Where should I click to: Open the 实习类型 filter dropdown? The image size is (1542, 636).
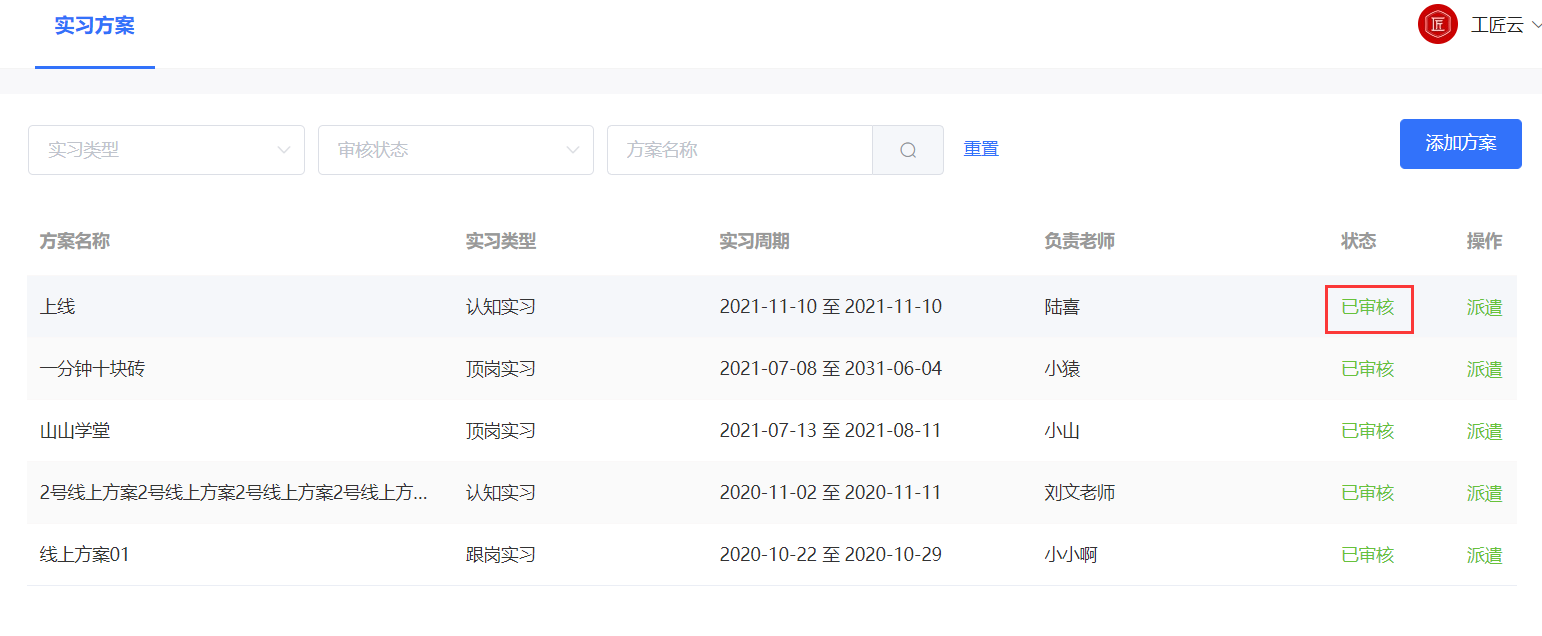[166, 149]
